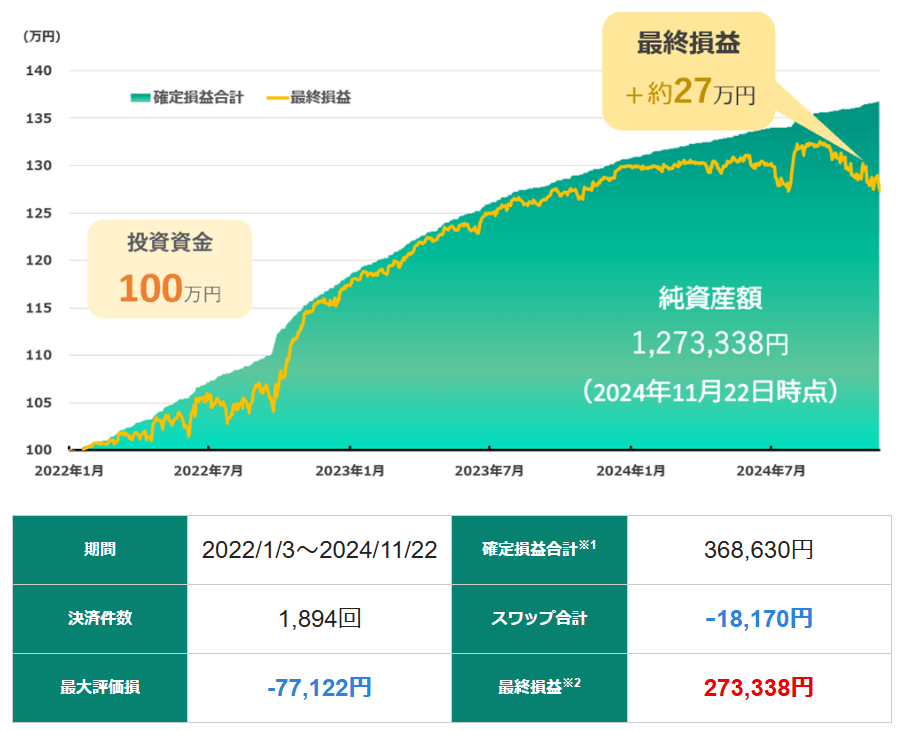Screen dimensions: 901x731
Task: Click x-axis label 2022年1月
Action: 69,471
